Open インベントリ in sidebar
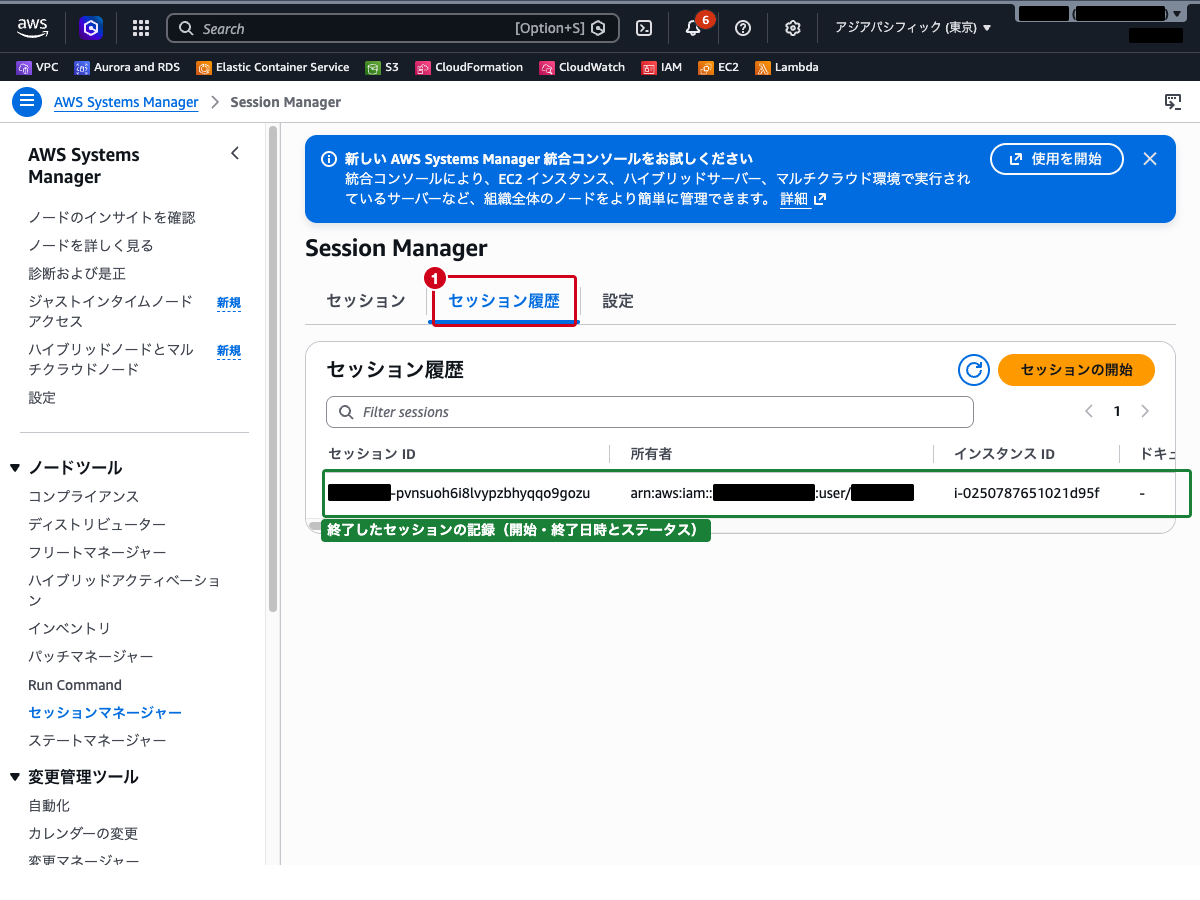Image resolution: width=1200 pixels, height=900 pixels. coord(70,629)
